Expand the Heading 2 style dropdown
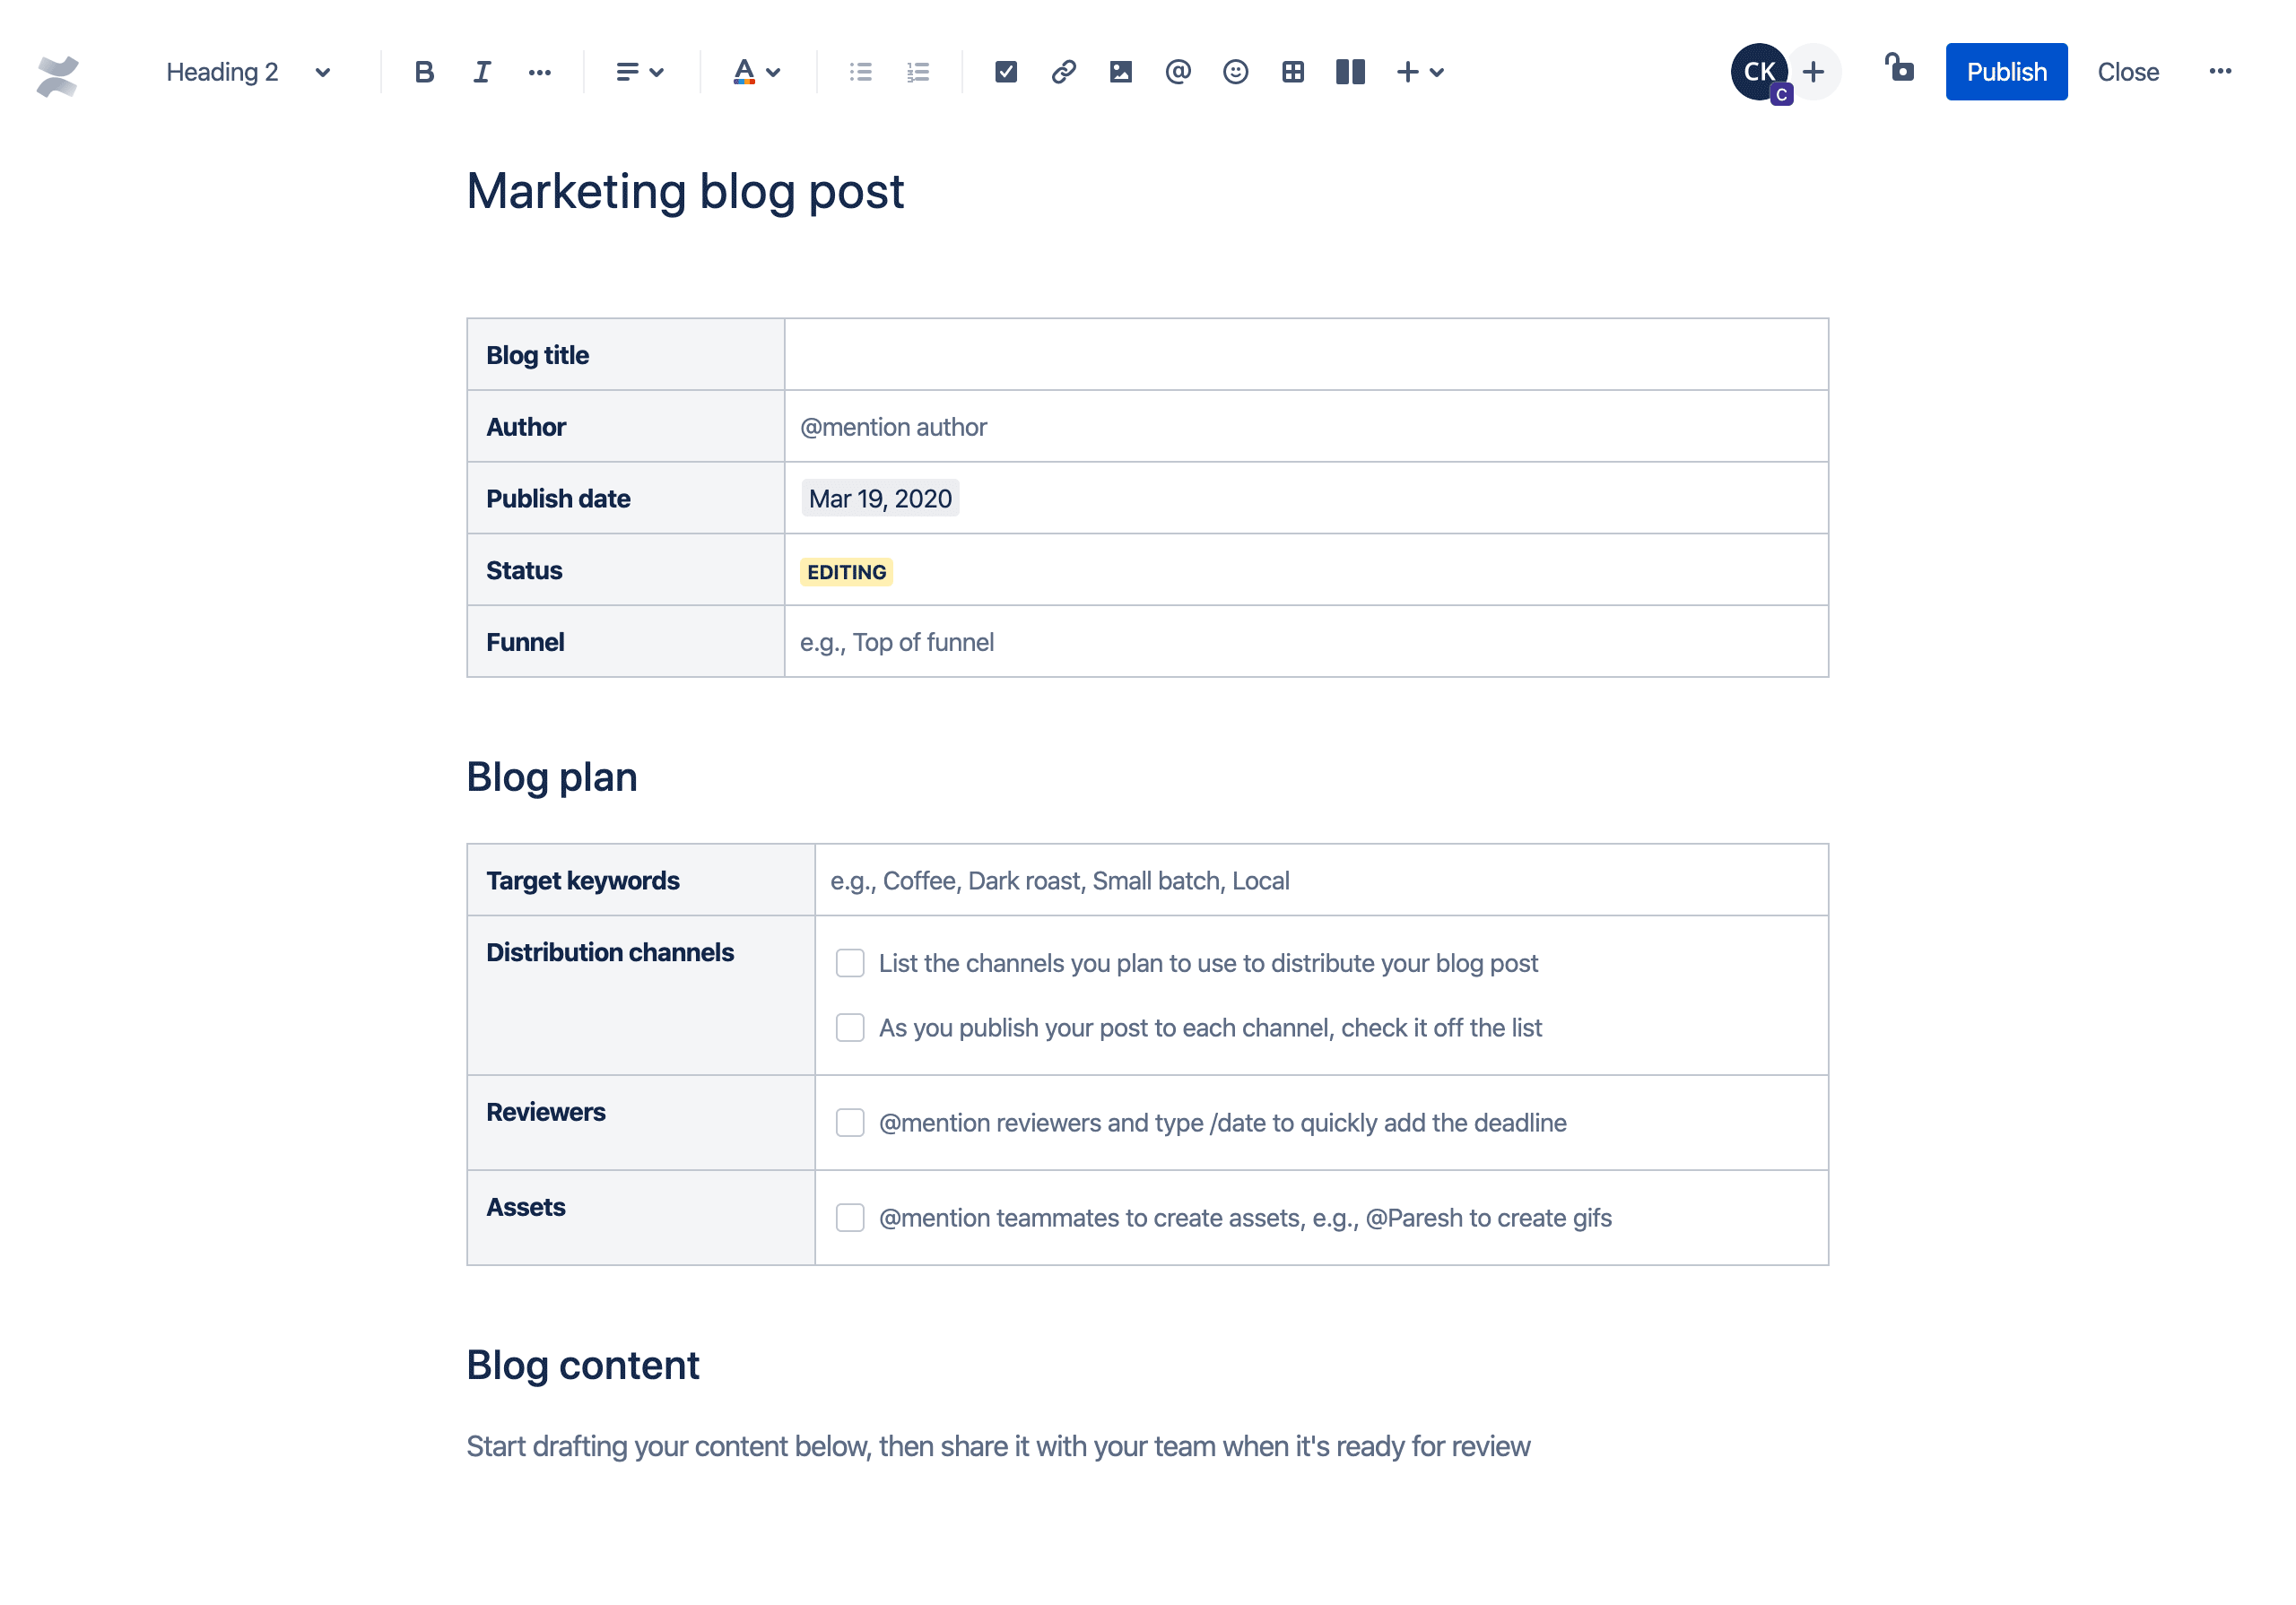 pos(246,72)
